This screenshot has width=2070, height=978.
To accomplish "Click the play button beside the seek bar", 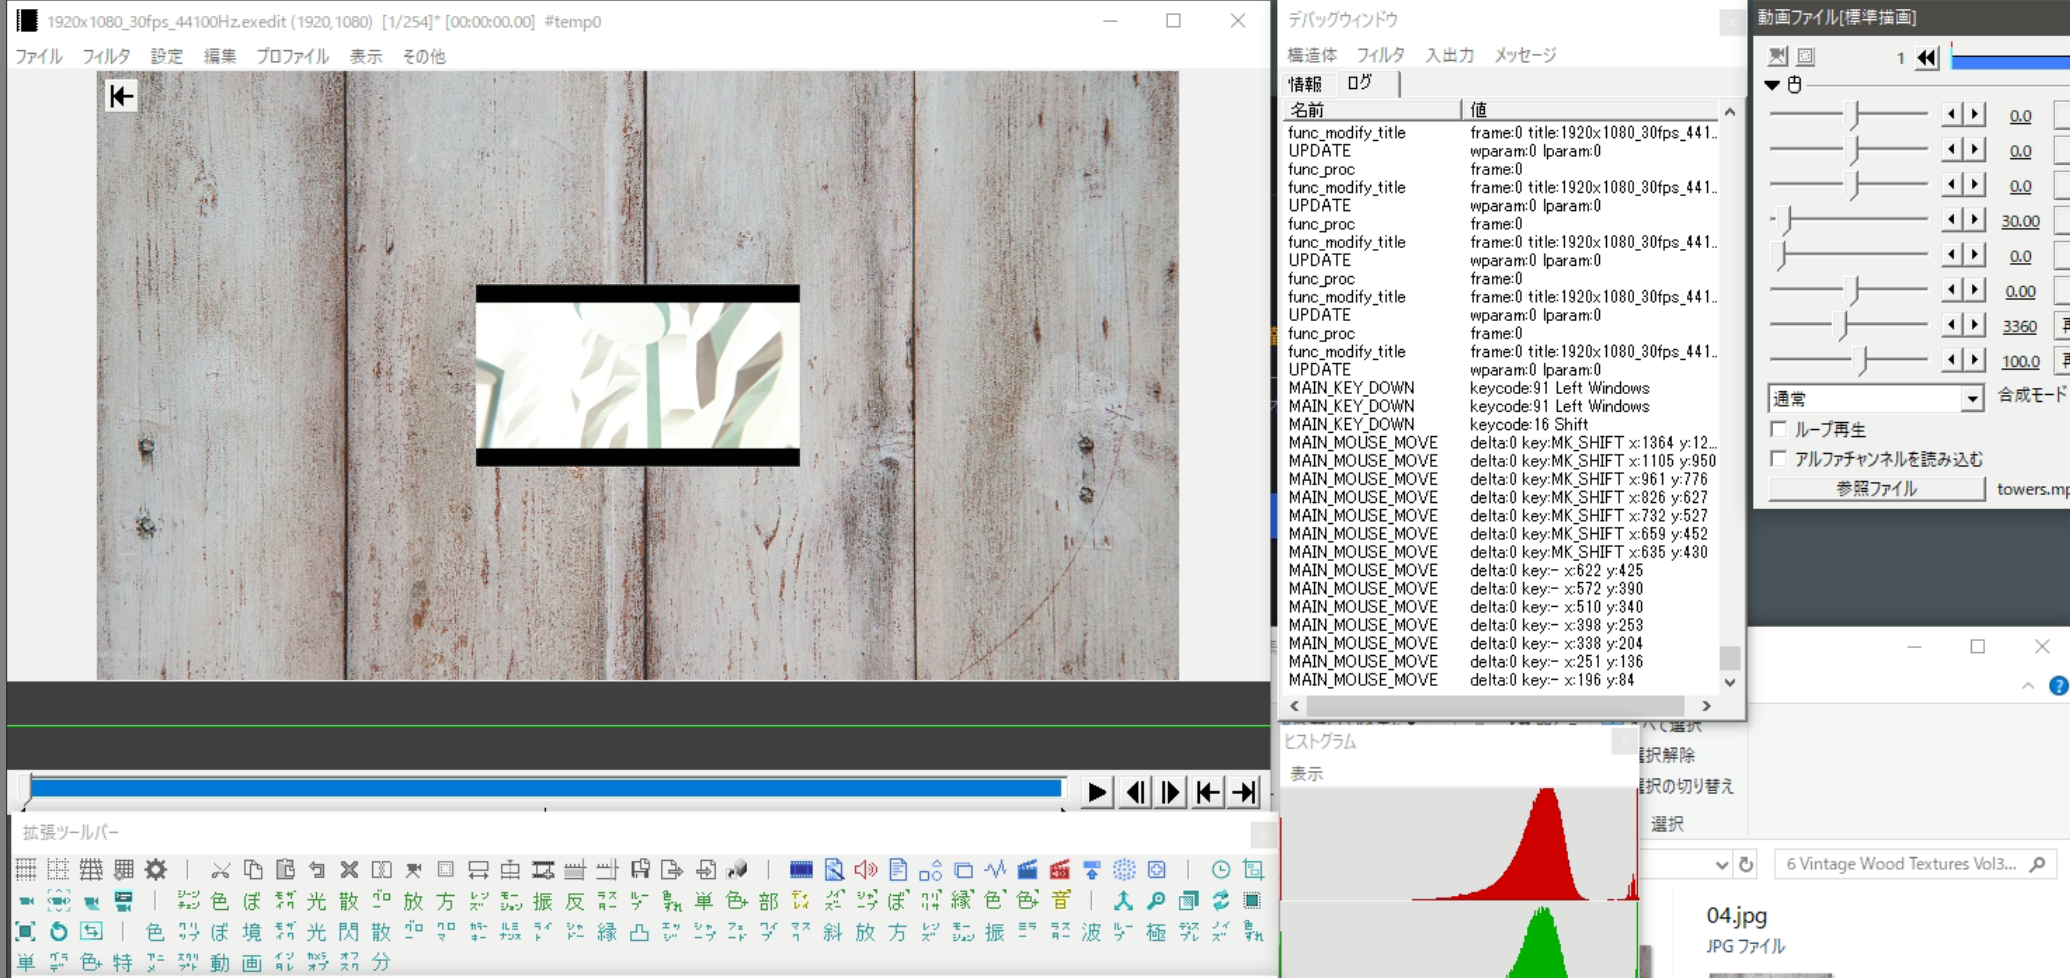I will coord(1097,793).
